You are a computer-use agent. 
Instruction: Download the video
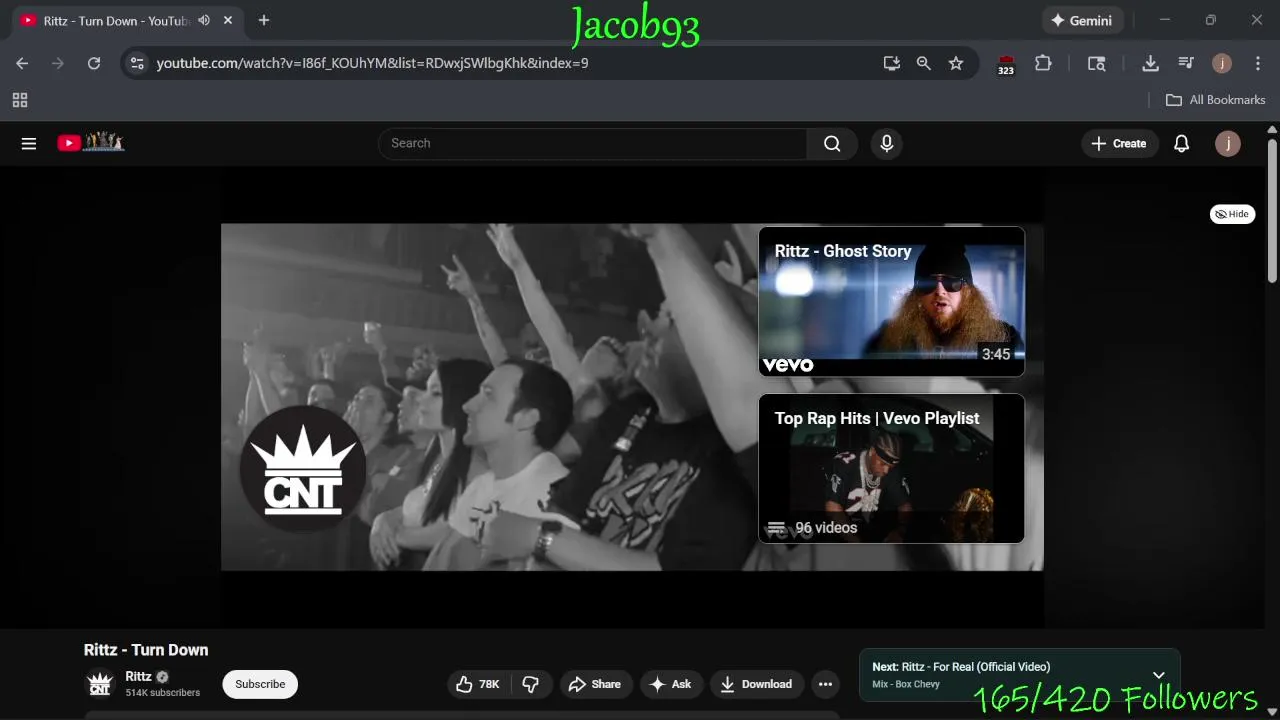click(x=756, y=684)
